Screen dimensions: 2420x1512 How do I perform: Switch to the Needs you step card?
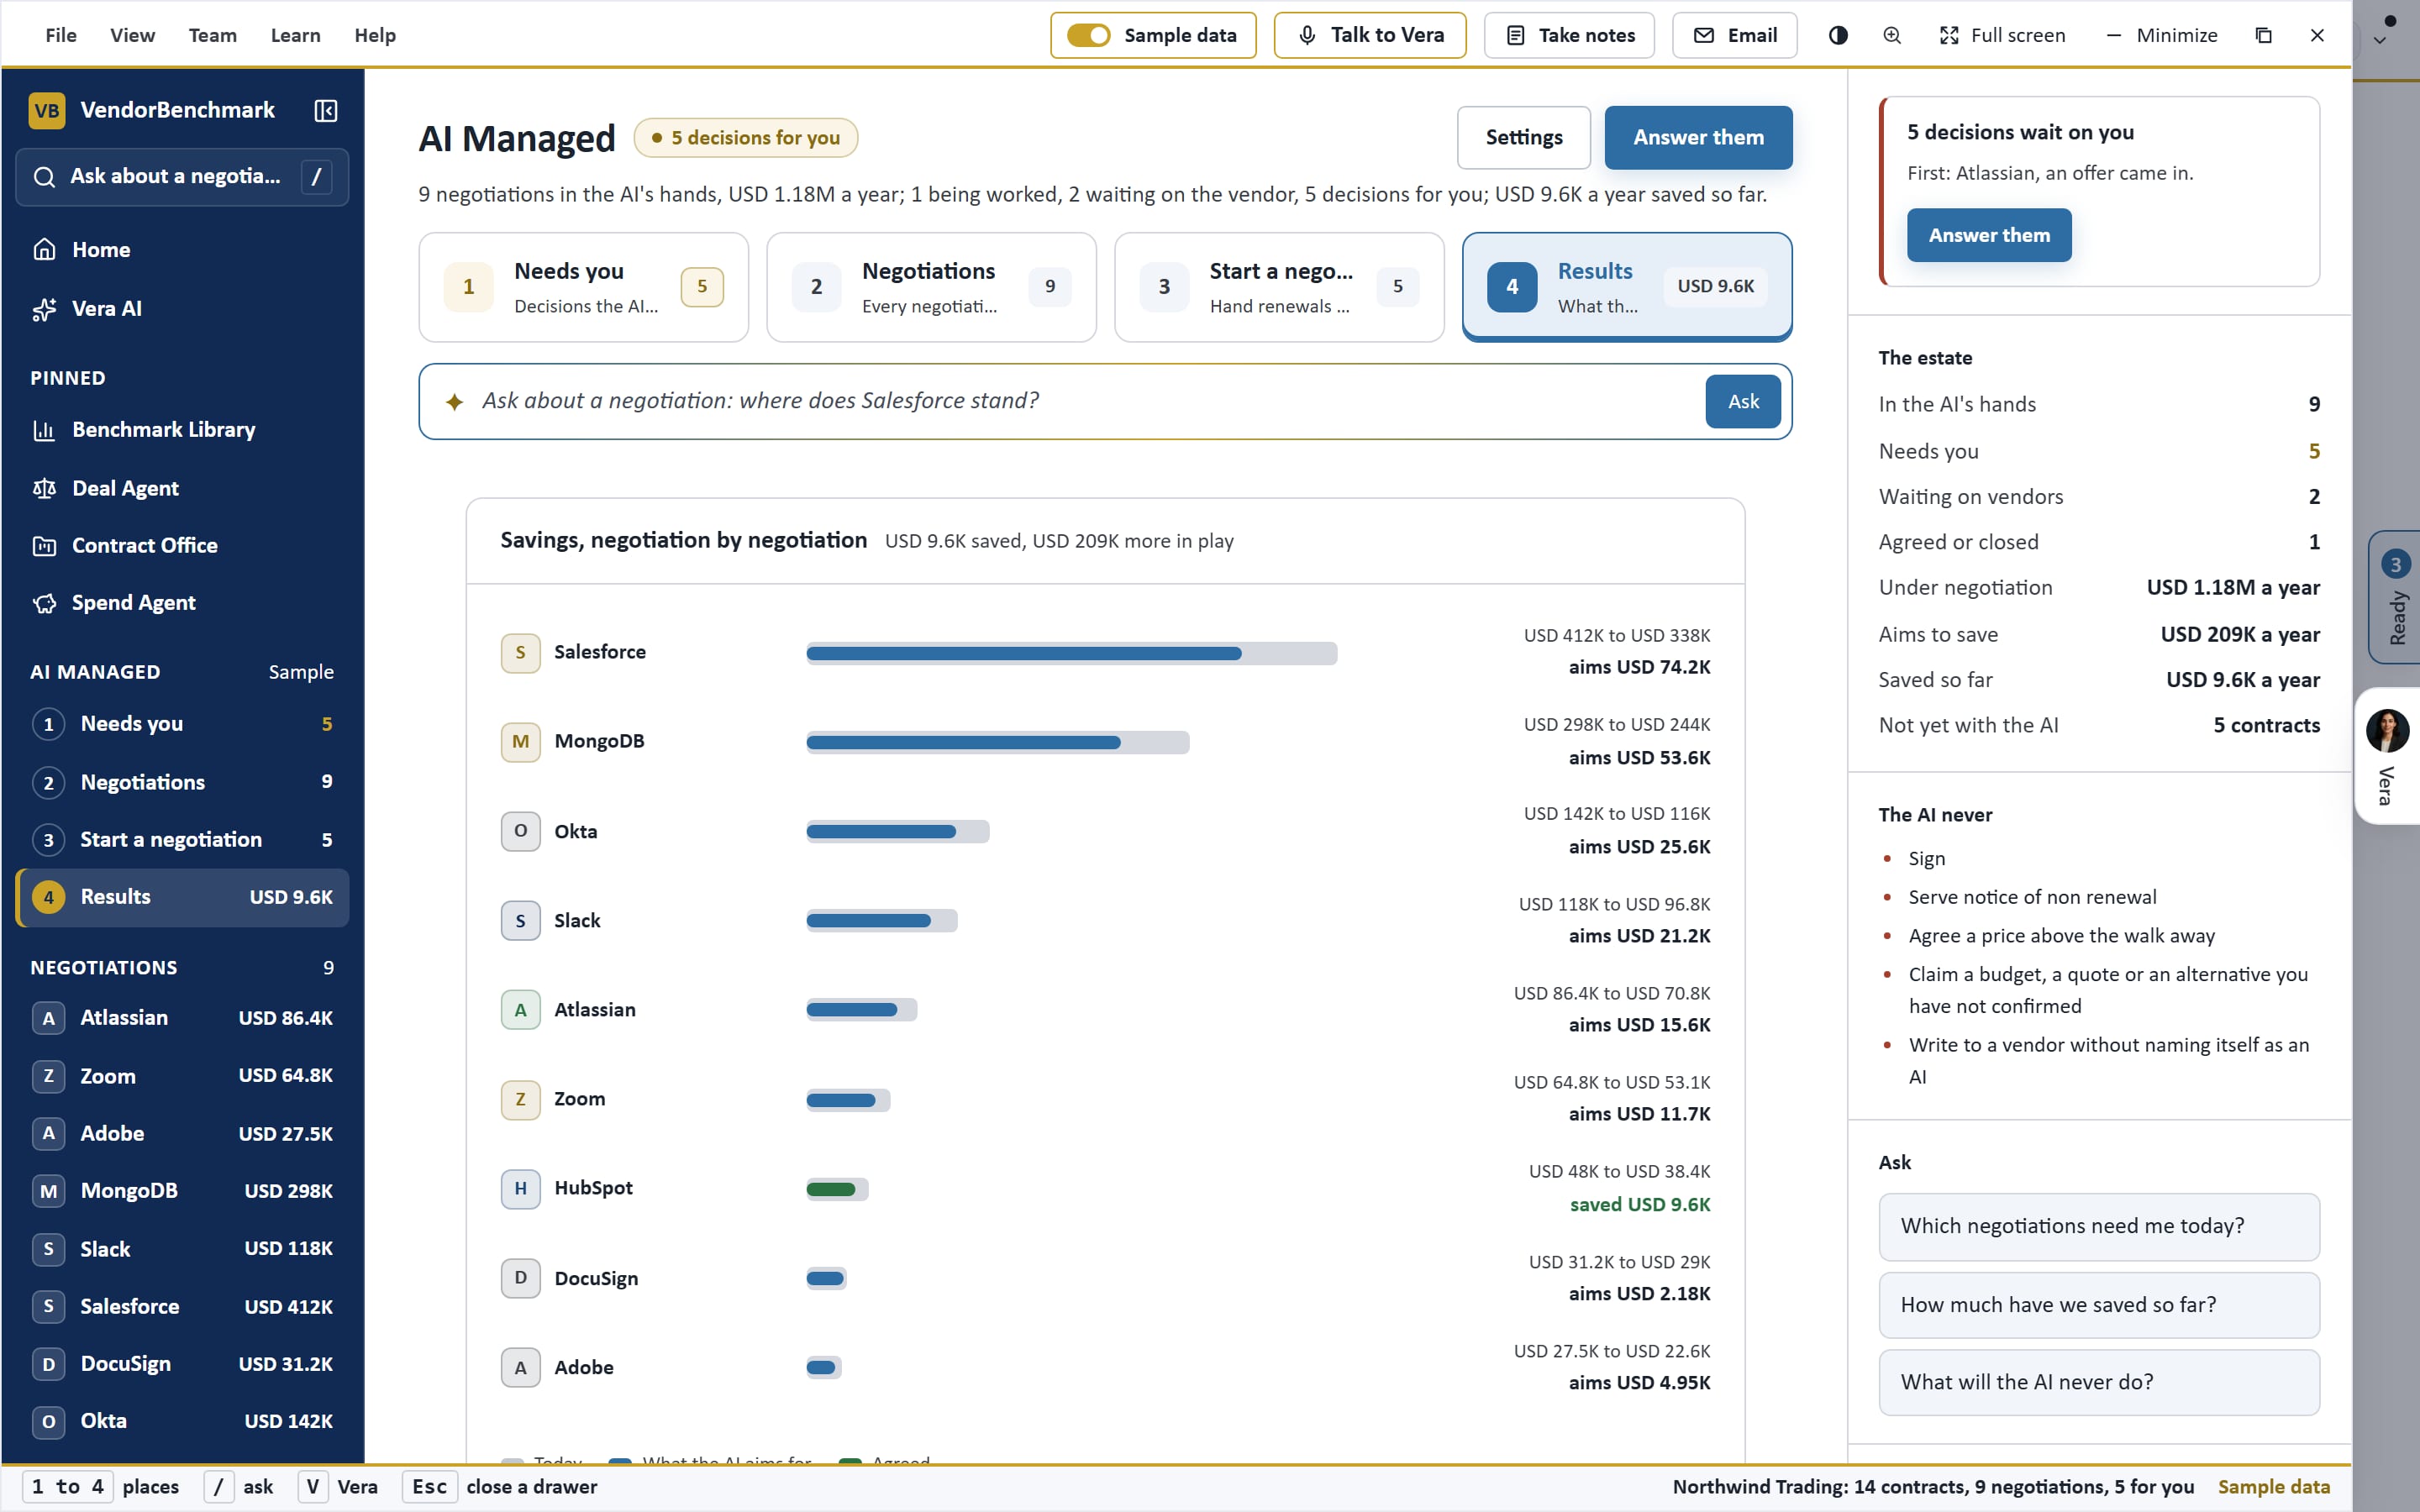[584, 287]
